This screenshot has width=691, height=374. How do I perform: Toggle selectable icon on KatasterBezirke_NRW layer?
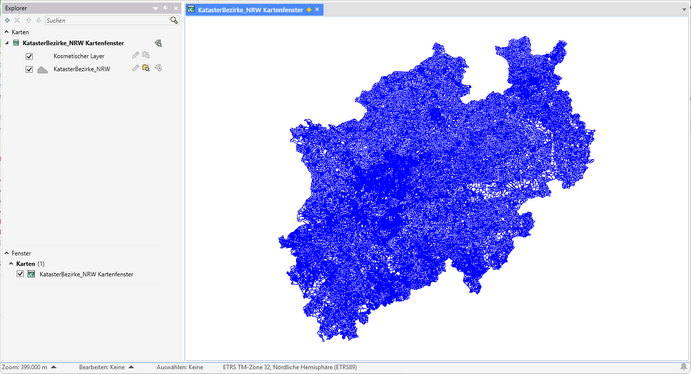[x=146, y=68]
